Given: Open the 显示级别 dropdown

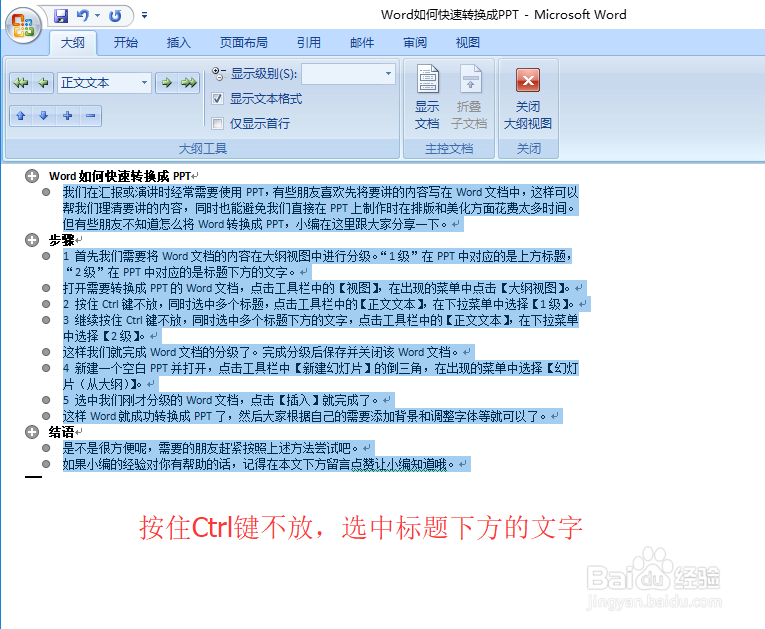Looking at the screenshot, I should [x=388, y=74].
